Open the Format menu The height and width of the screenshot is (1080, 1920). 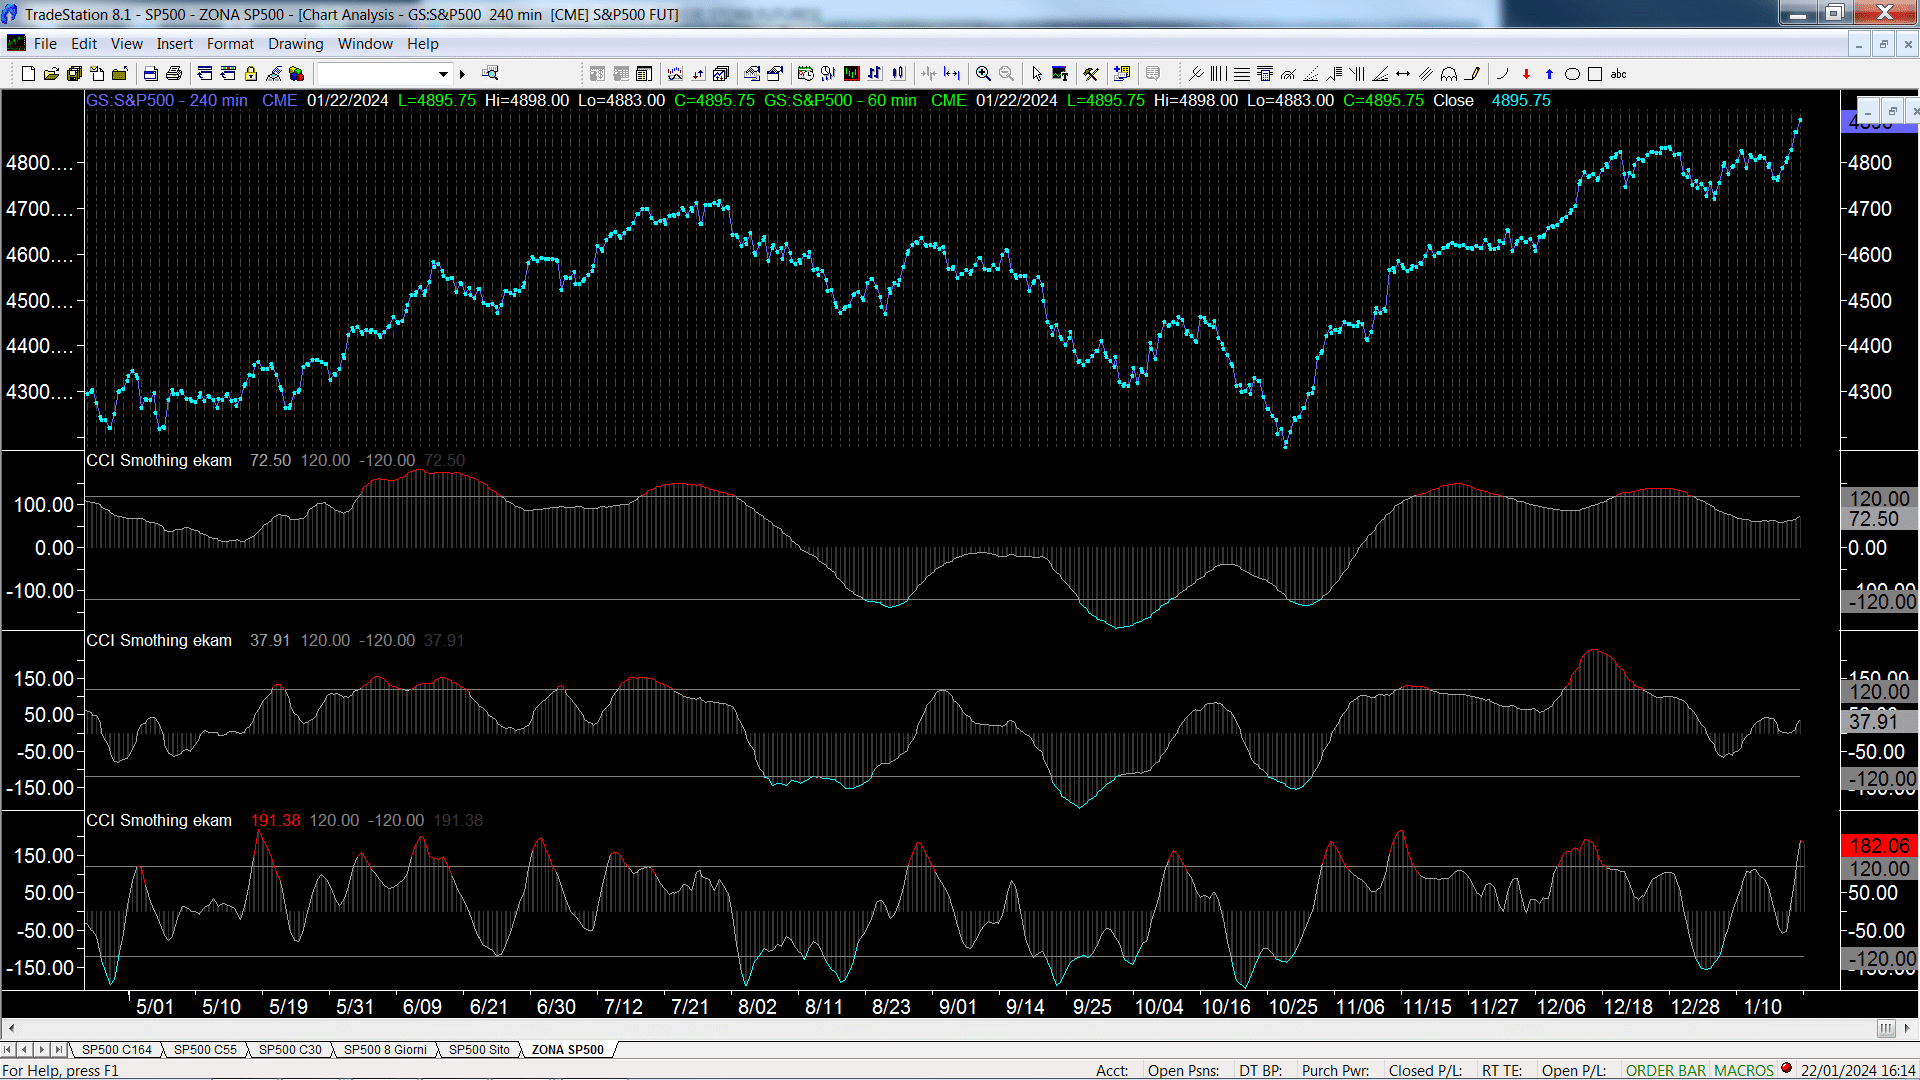click(x=230, y=44)
